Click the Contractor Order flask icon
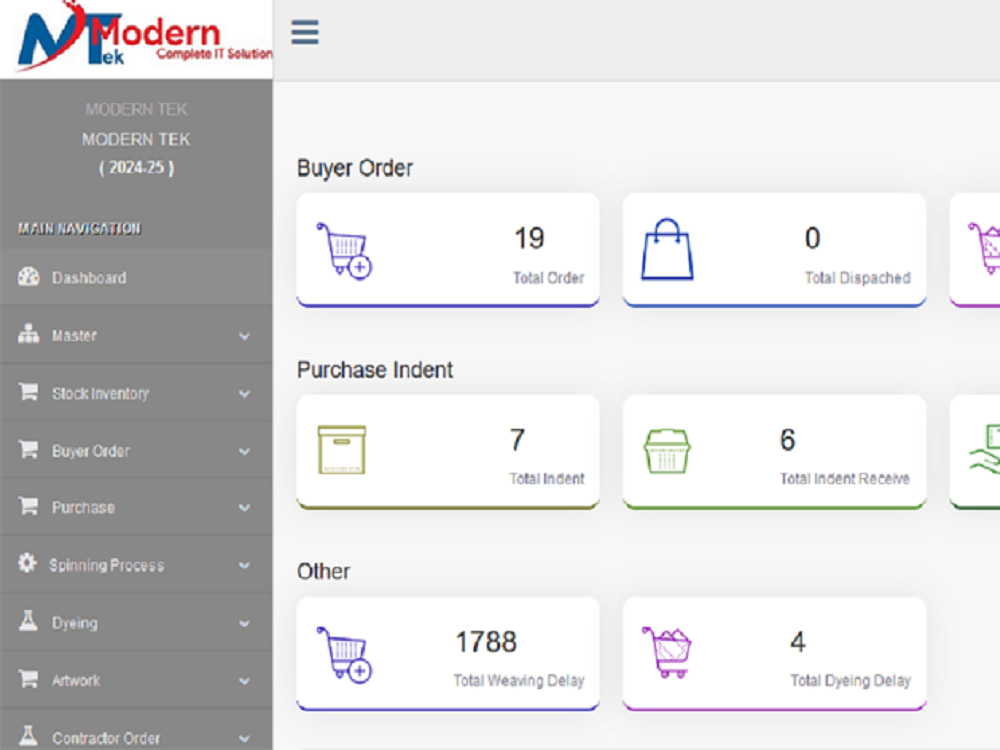This screenshot has width=1000, height=750. (28, 735)
